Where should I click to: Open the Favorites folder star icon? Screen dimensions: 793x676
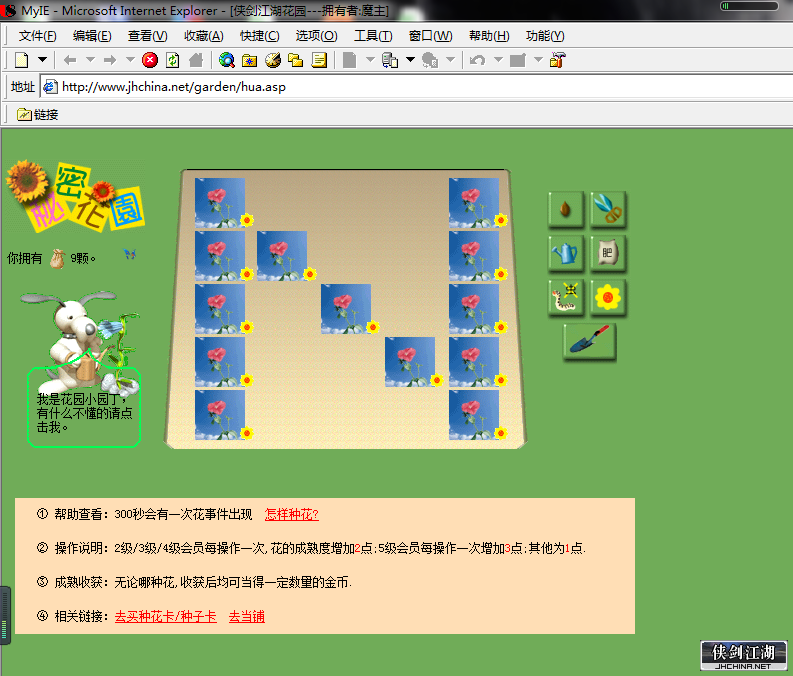pyautogui.click(x=249, y=61)
